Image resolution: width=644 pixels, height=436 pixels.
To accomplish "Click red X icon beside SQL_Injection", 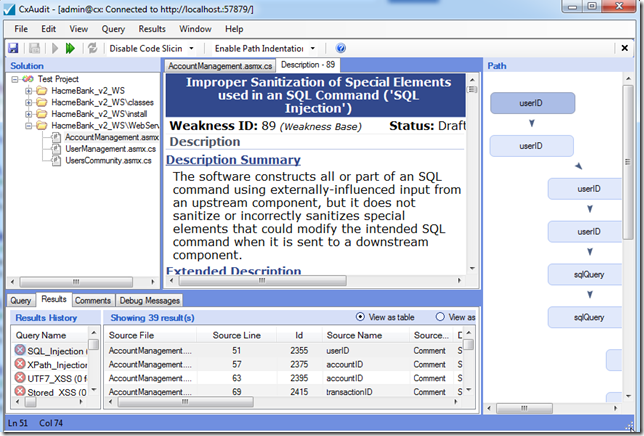I will [20, 350].
